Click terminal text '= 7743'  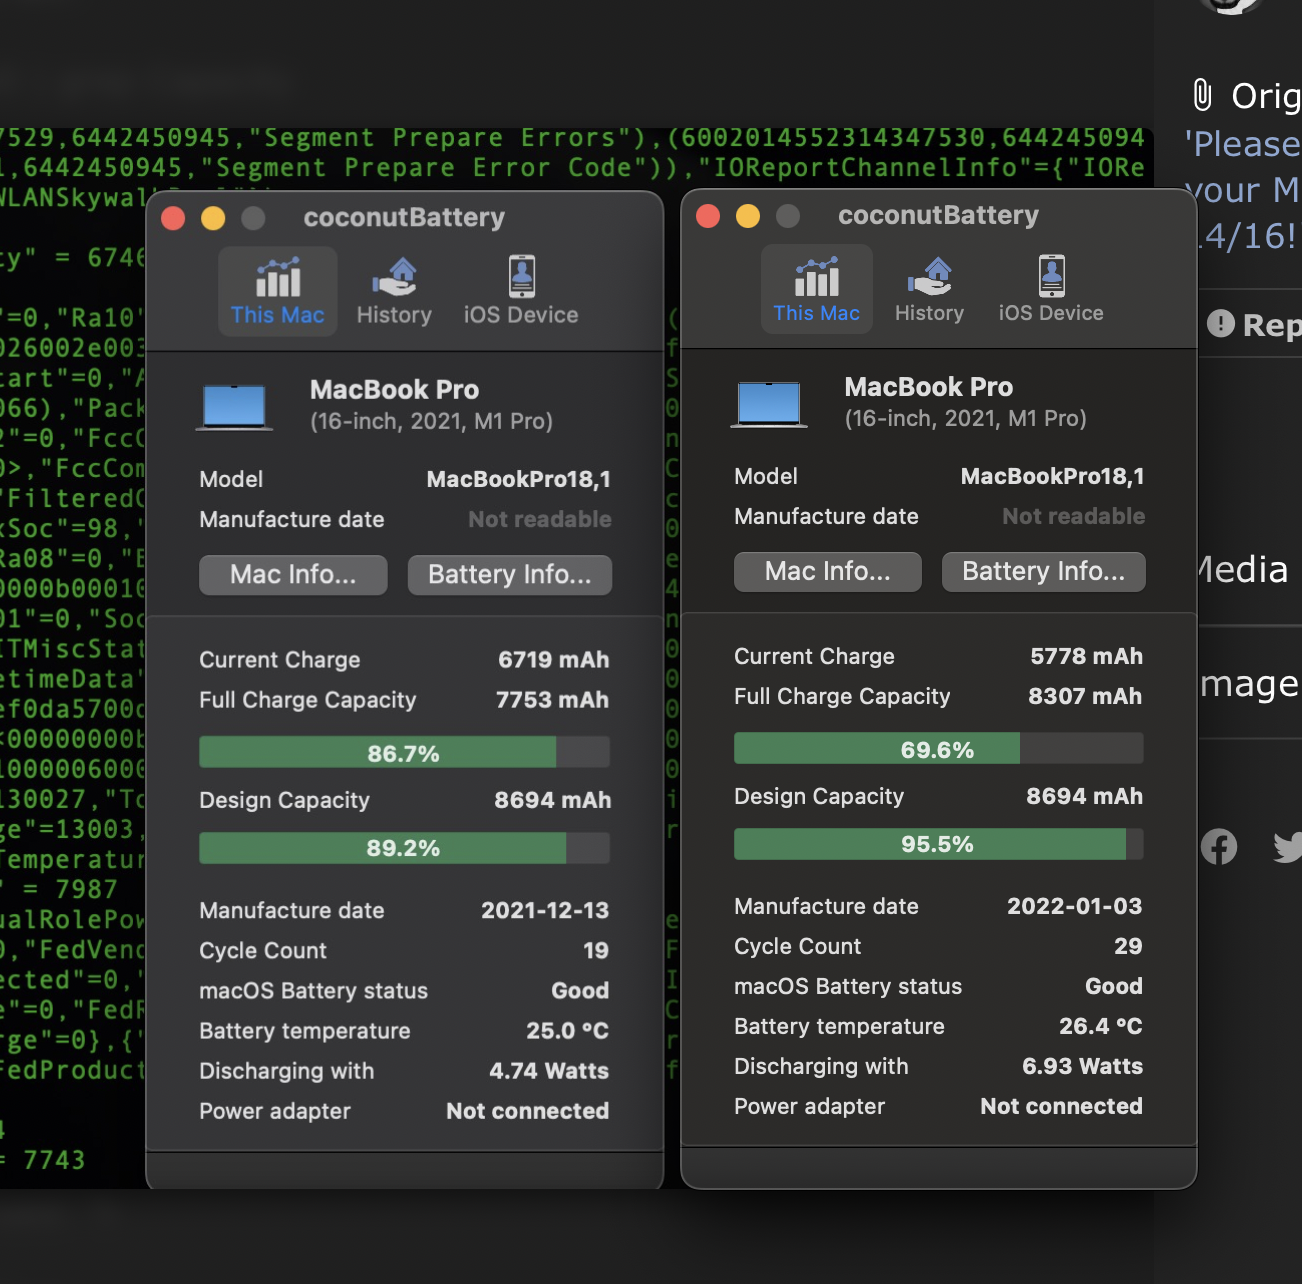(x=43, y=1160)
